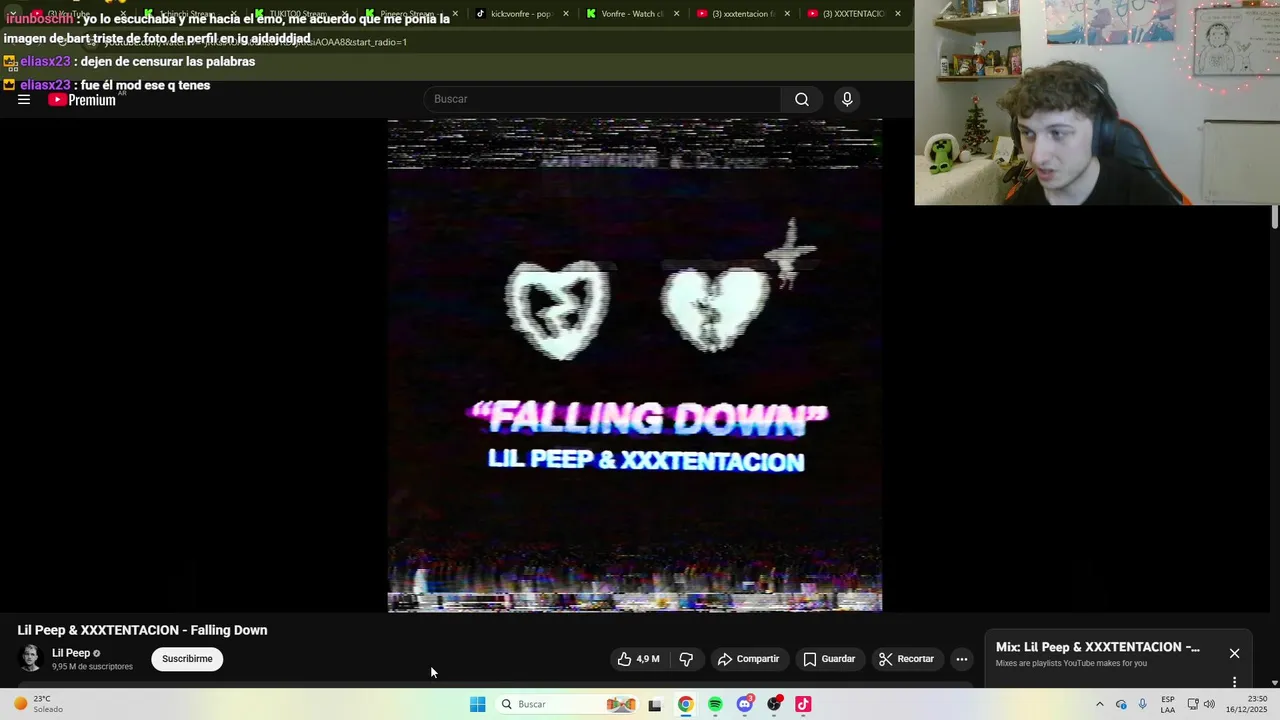Save the video with Guardar
This screenshot has height=720, width=1280.
click(829, 659)
